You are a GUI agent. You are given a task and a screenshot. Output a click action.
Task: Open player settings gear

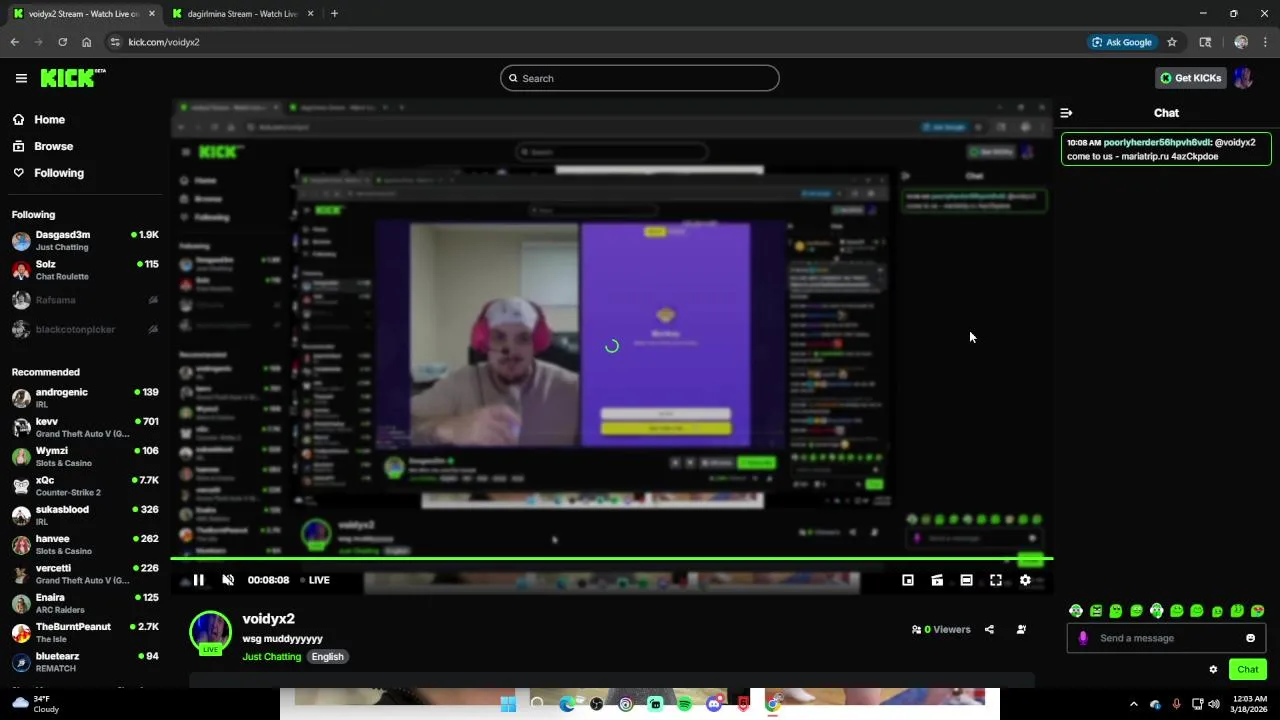pos(1025,580)
